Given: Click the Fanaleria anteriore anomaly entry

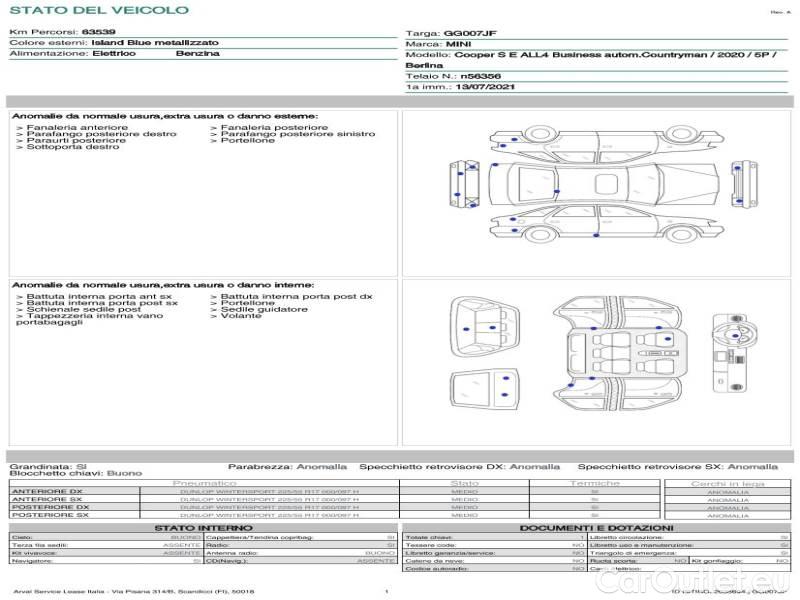Looking at the screenshot, I should point(77,128).
